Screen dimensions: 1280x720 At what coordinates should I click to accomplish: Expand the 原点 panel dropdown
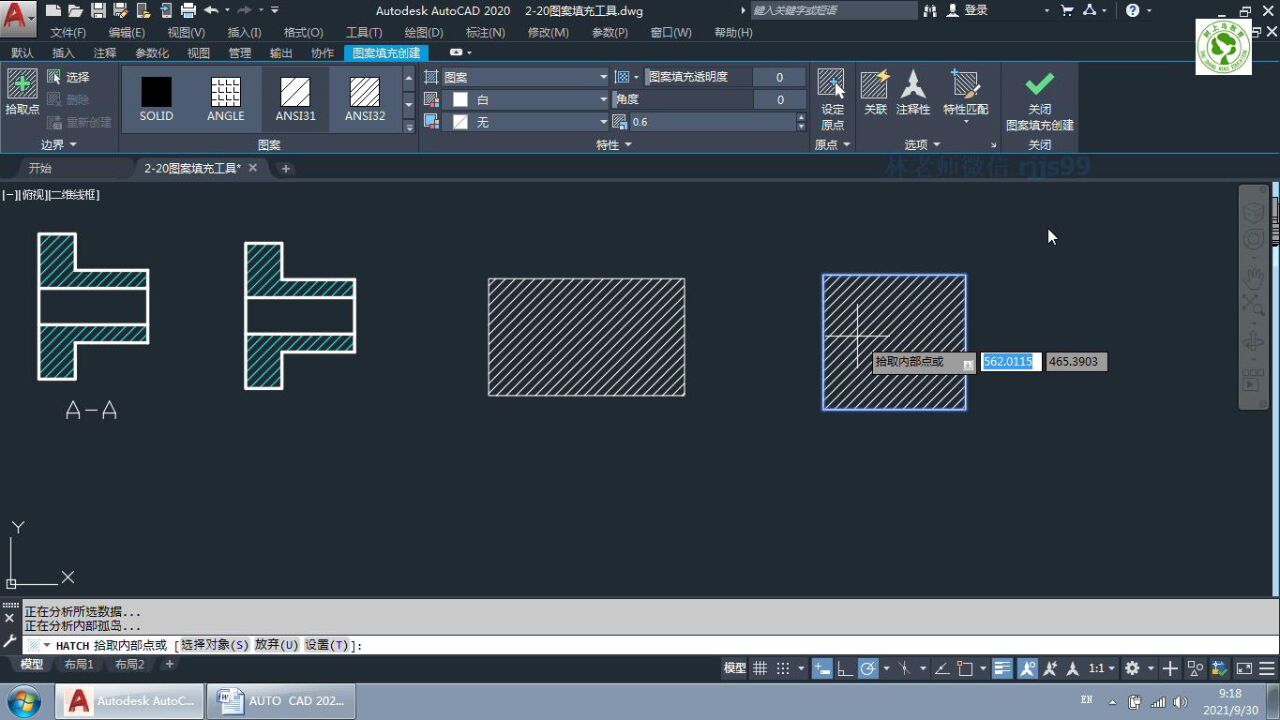tap(832, 145)
